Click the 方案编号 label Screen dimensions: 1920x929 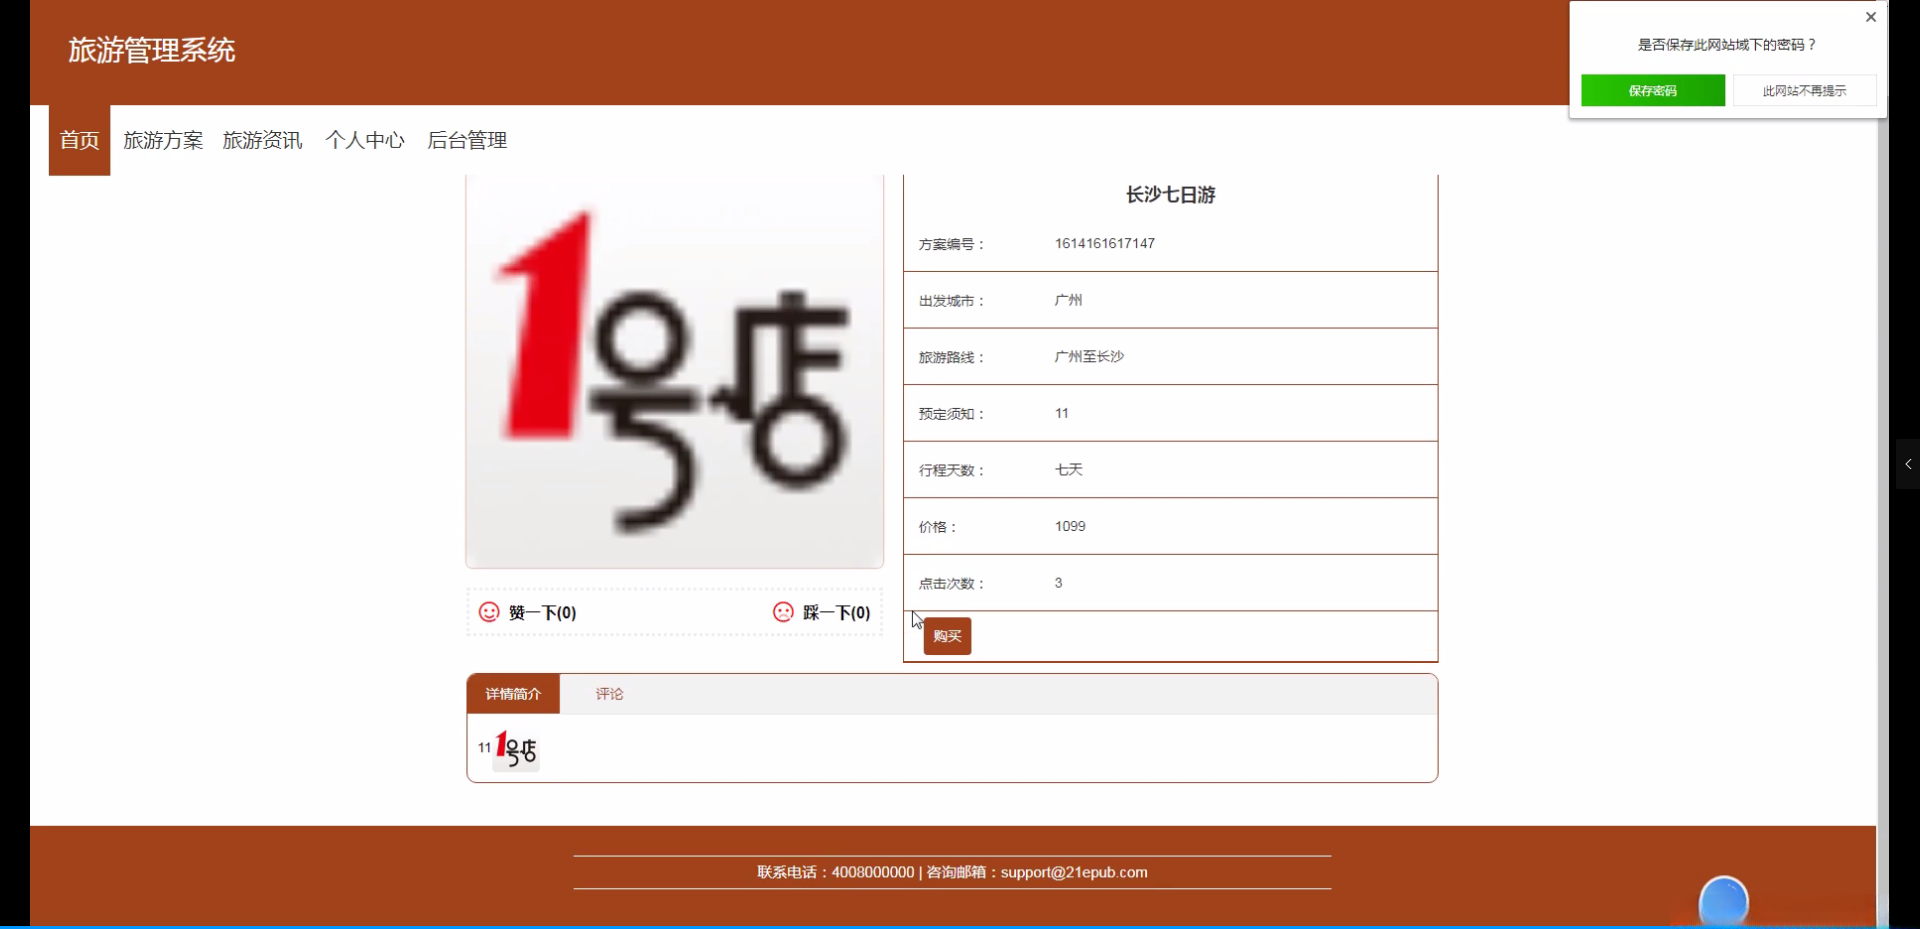click(x=951, y=244)
